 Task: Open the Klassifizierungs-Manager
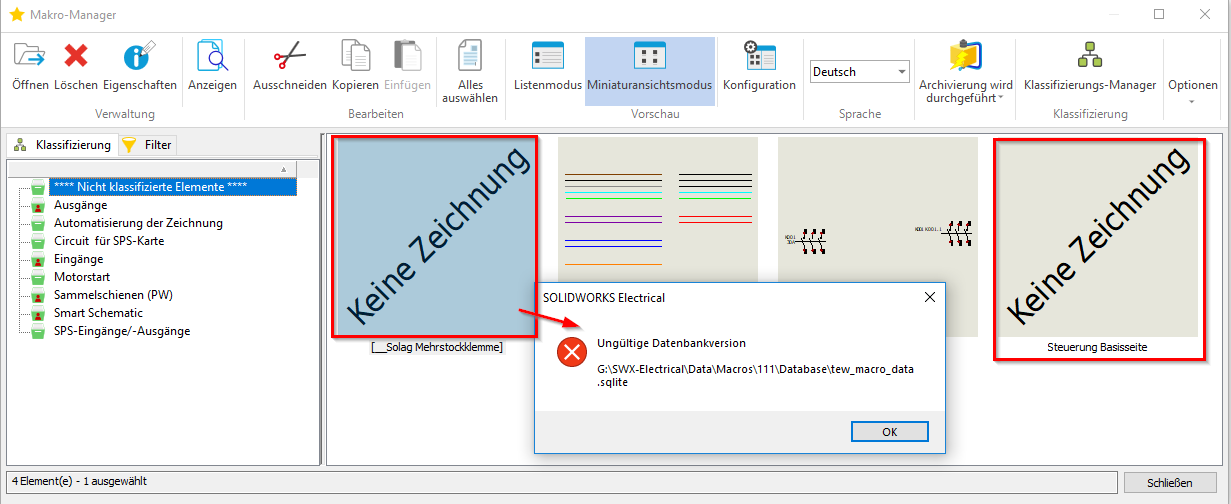pos(1089,57)
